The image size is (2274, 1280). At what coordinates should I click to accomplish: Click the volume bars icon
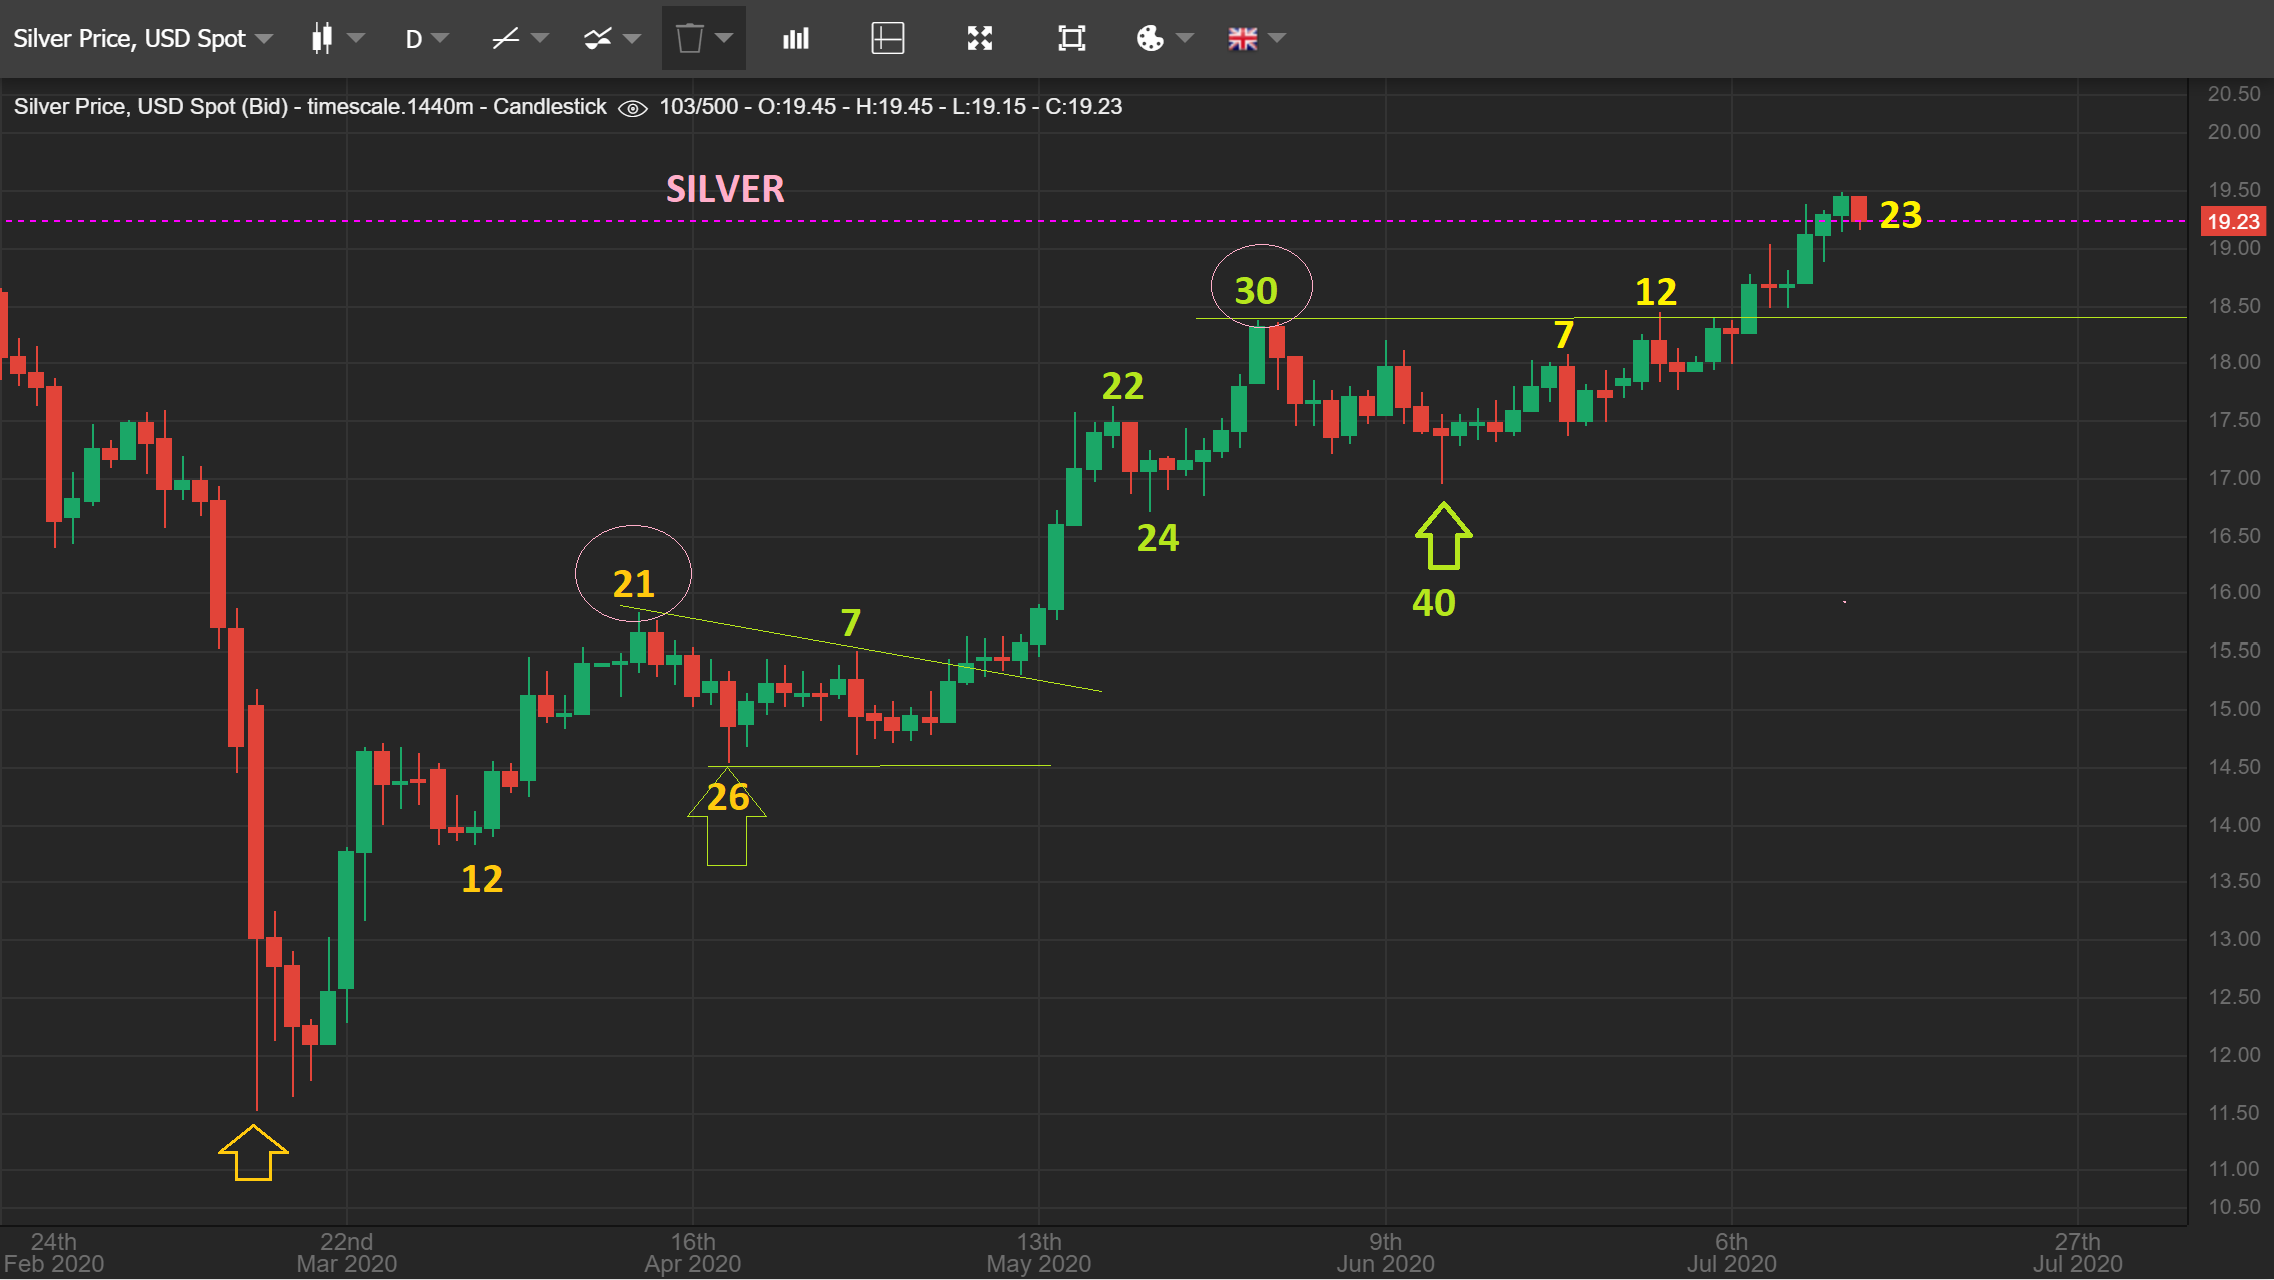click(x=796, y=39)
